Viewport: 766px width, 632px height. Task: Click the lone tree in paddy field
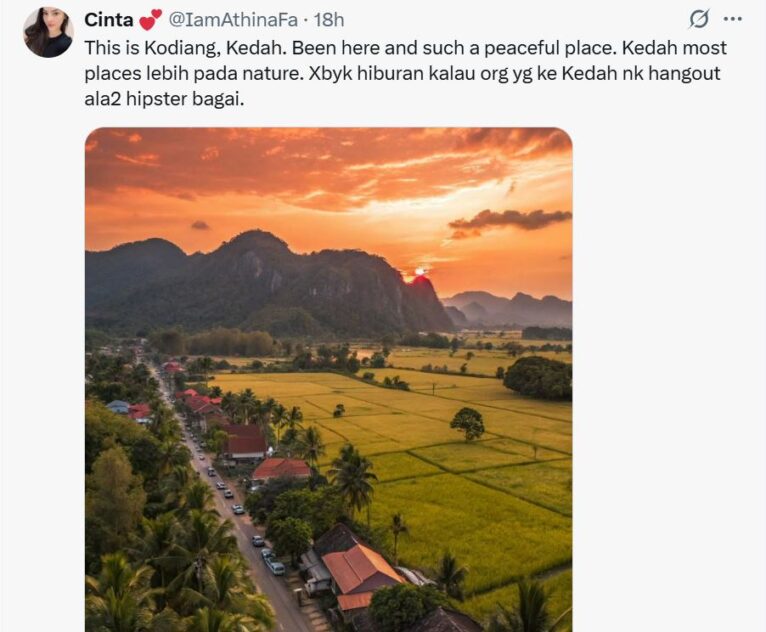click(467, 423)
